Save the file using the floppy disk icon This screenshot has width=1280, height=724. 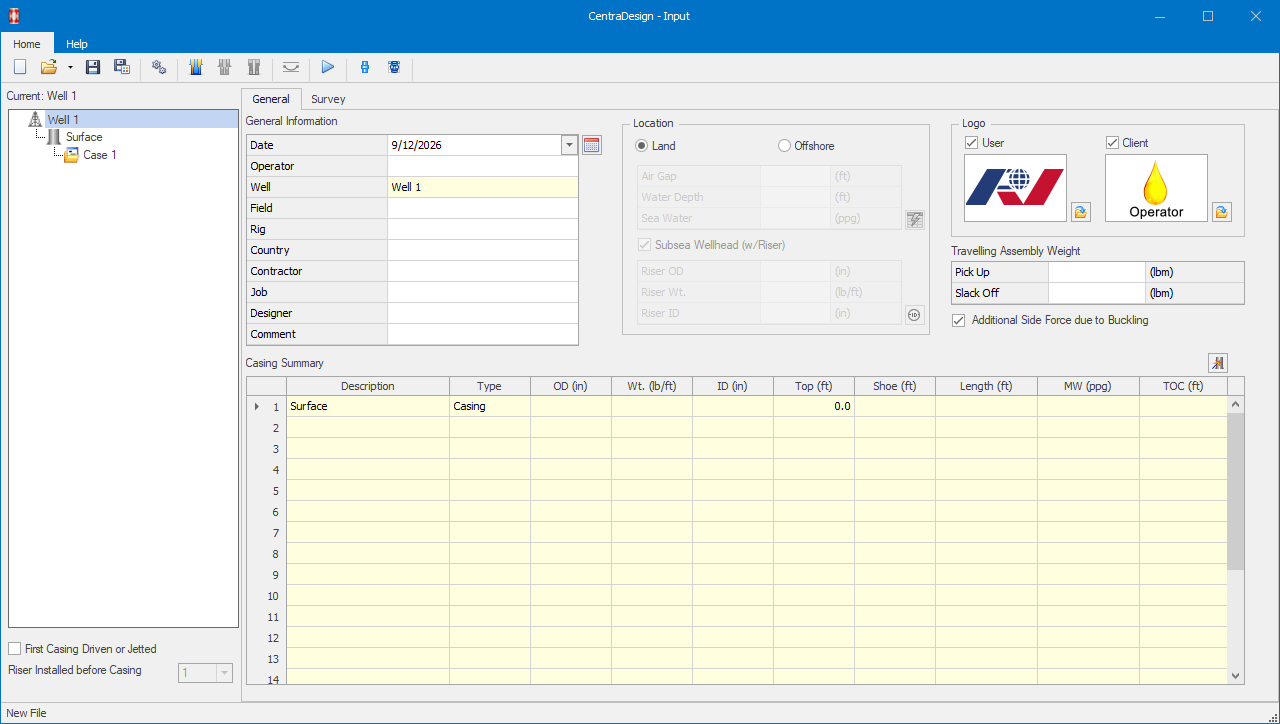pyautogui.click(x=93, y=67)
